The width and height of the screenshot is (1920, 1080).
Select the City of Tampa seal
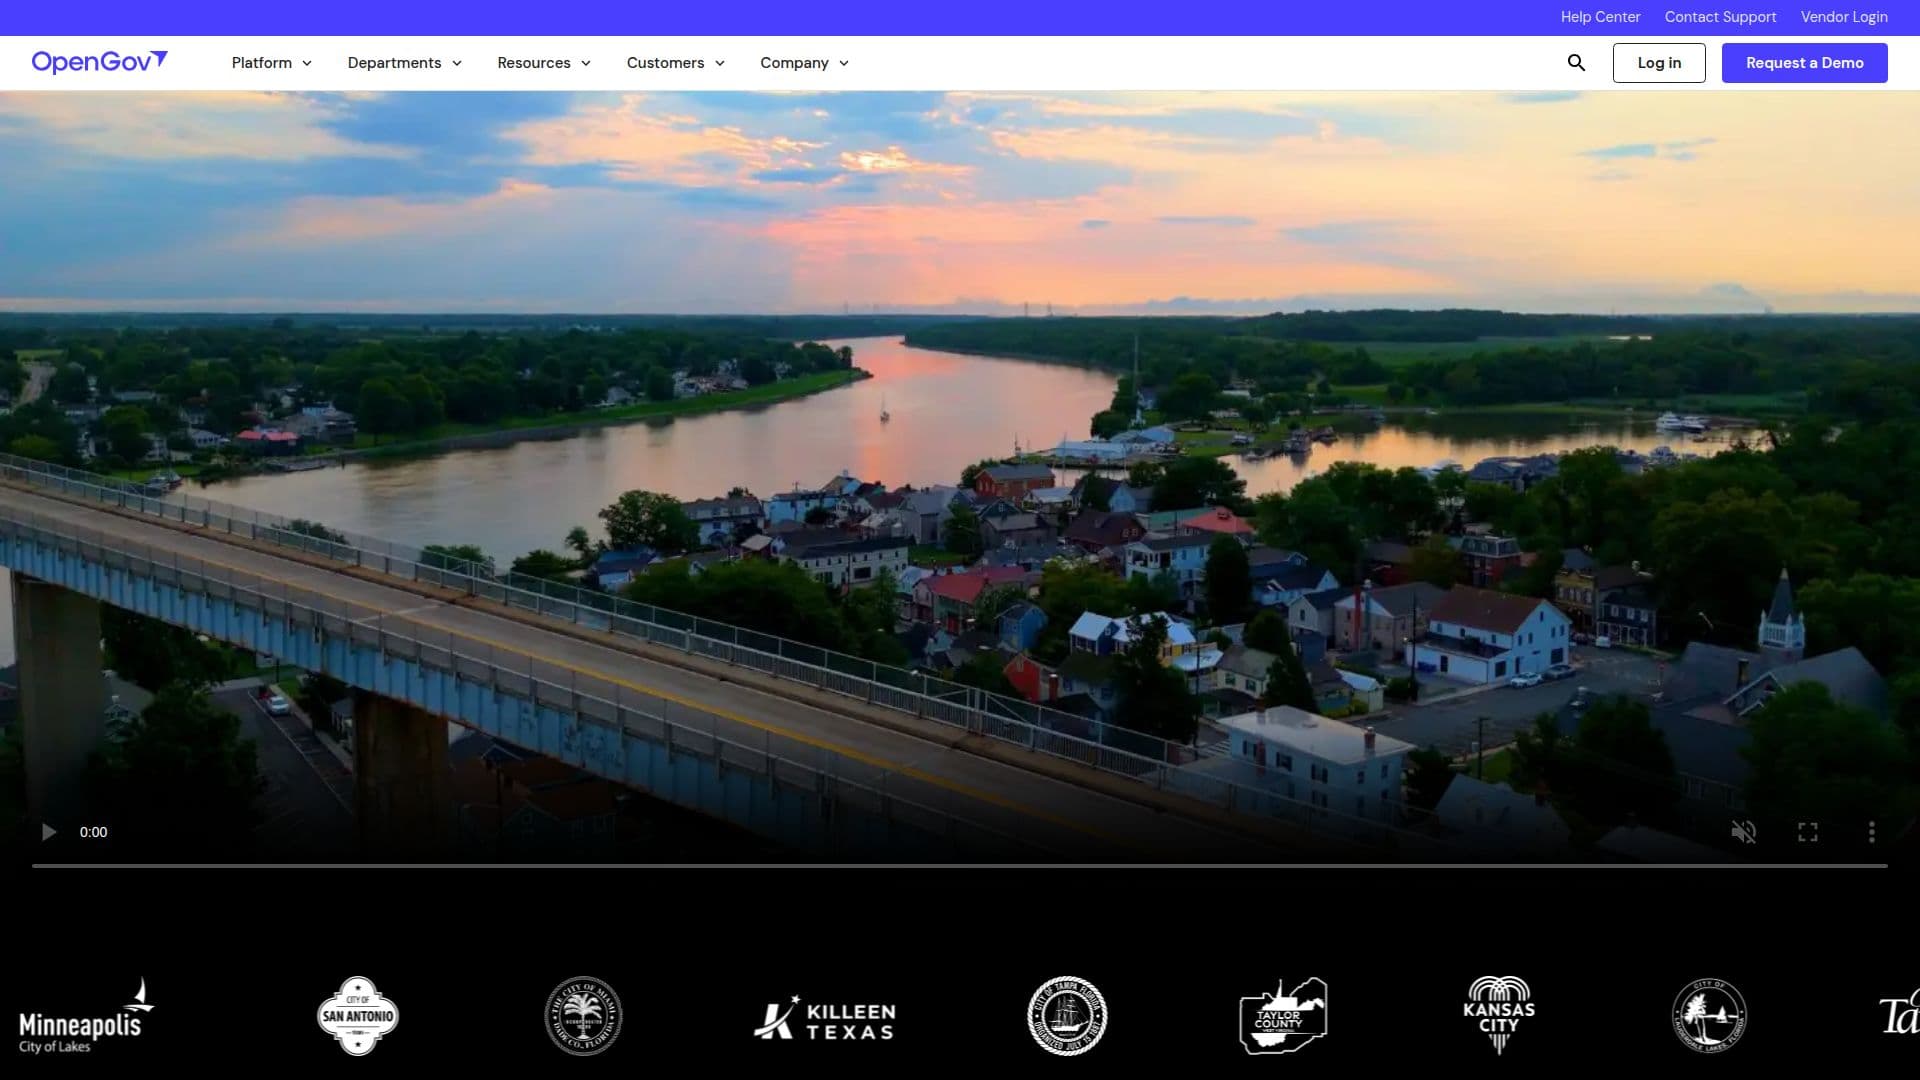coord(1067,1016)
